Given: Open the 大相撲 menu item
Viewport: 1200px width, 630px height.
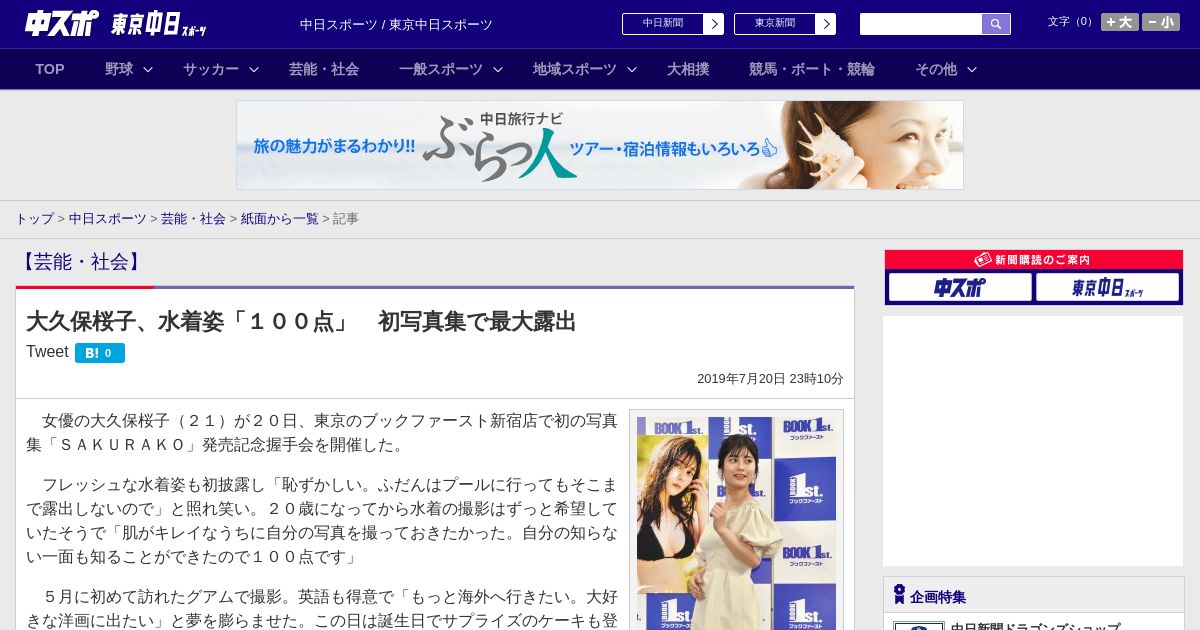Looking at the screenshot, I should 688,69.
